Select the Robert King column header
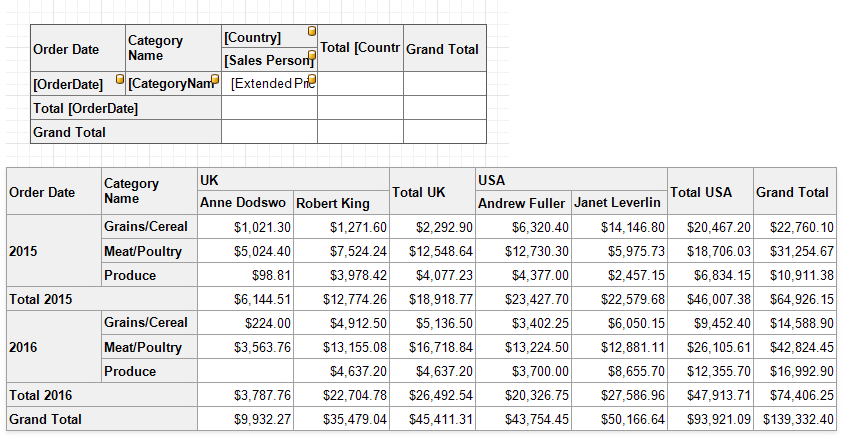Viewport: 843px width, 439px height. click(341, 203)
